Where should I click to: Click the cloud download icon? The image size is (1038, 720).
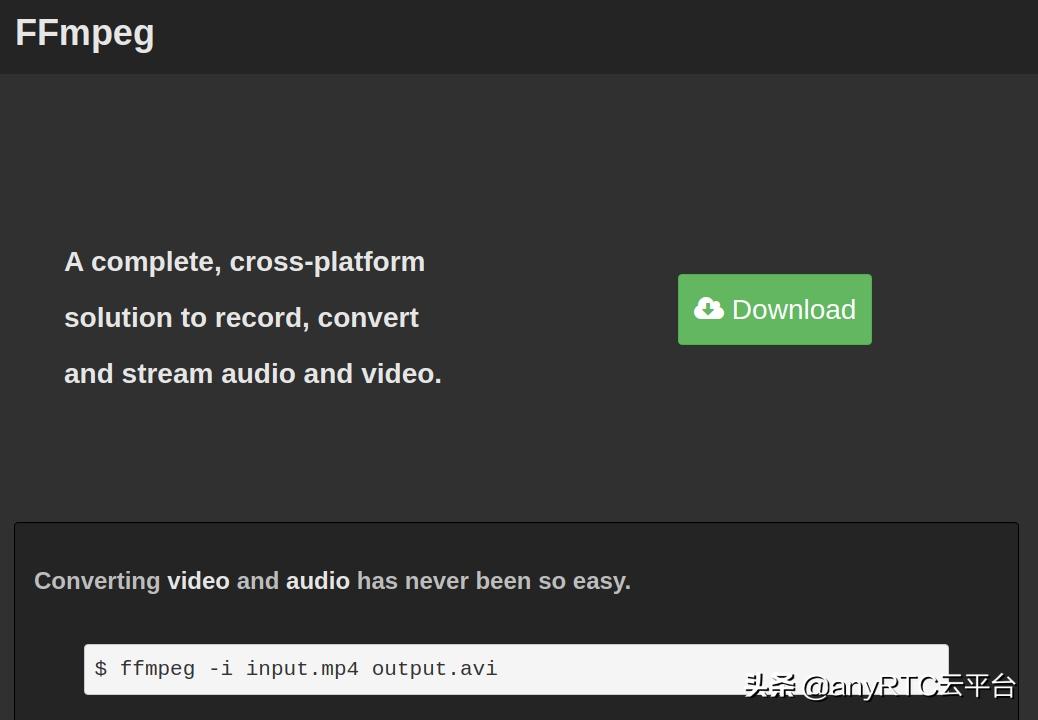709,308
